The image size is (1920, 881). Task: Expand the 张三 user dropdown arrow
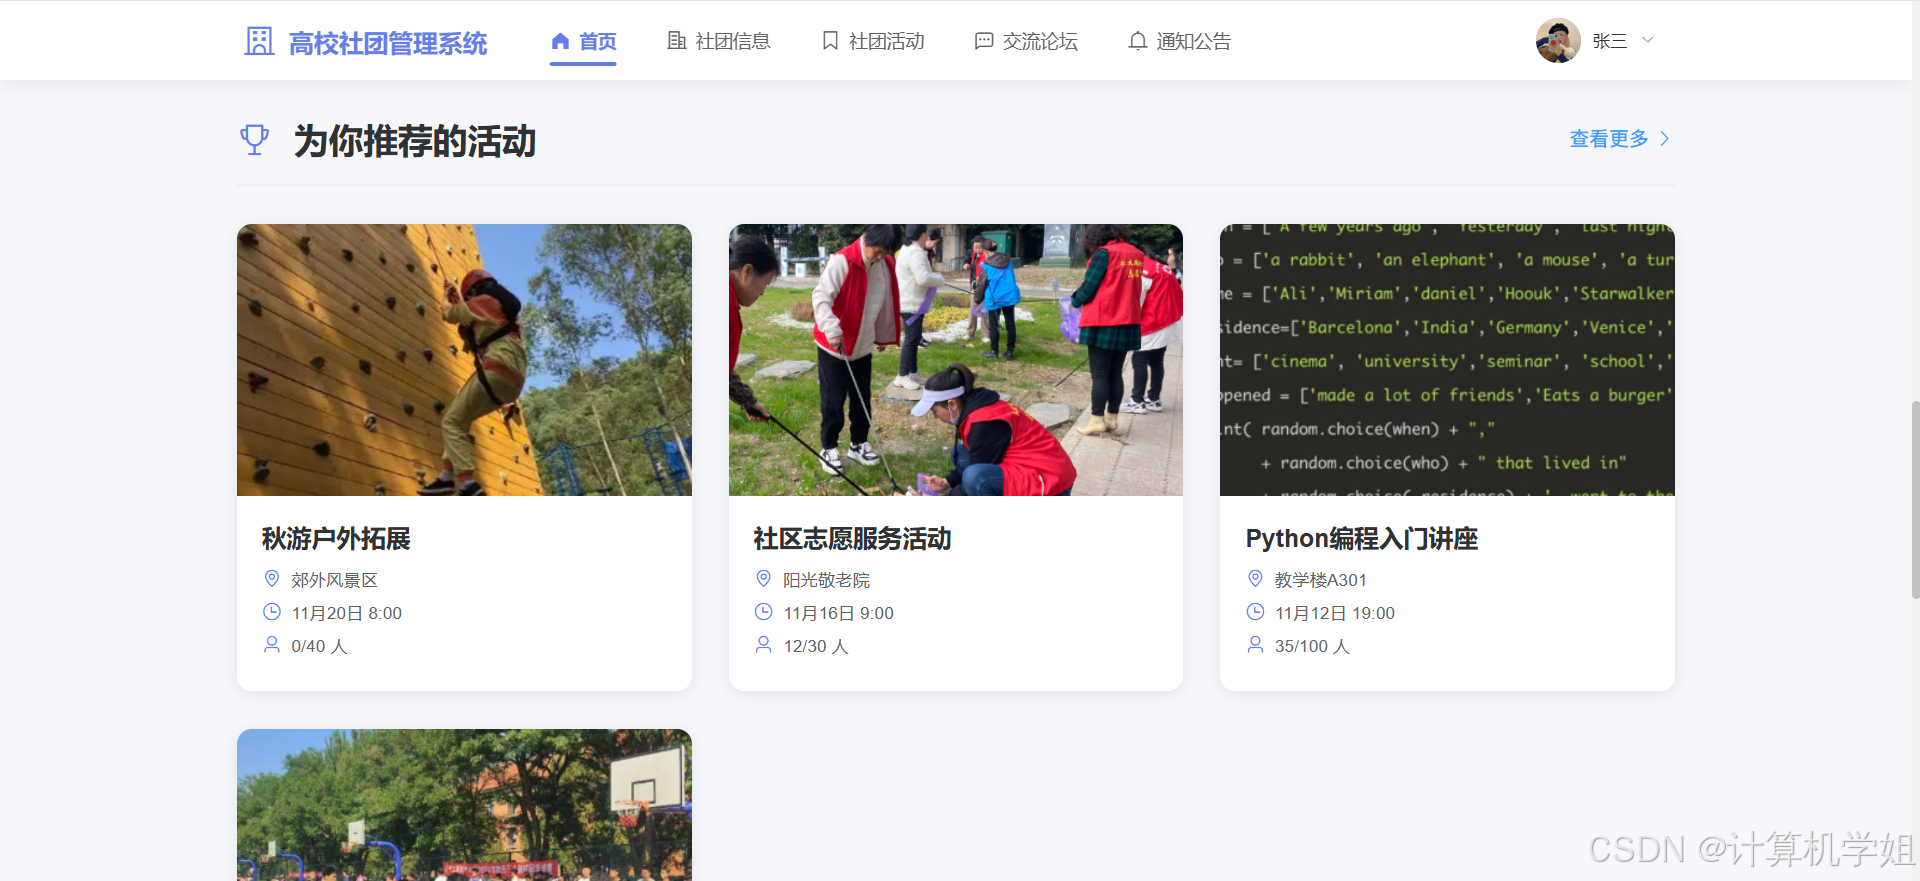[1648, 41]
